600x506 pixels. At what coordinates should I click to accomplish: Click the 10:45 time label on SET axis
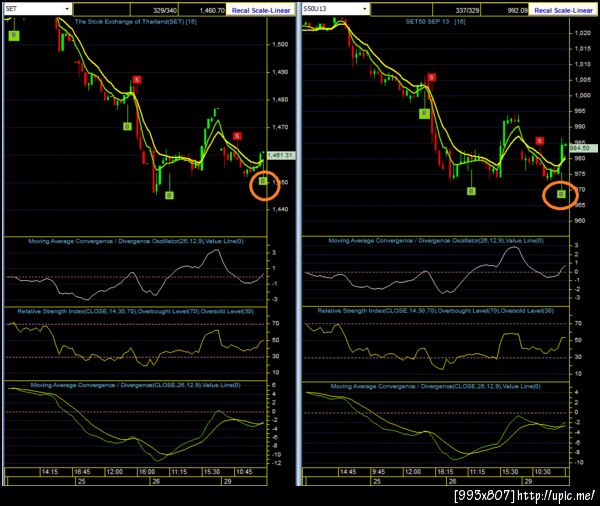coord(244,472)
